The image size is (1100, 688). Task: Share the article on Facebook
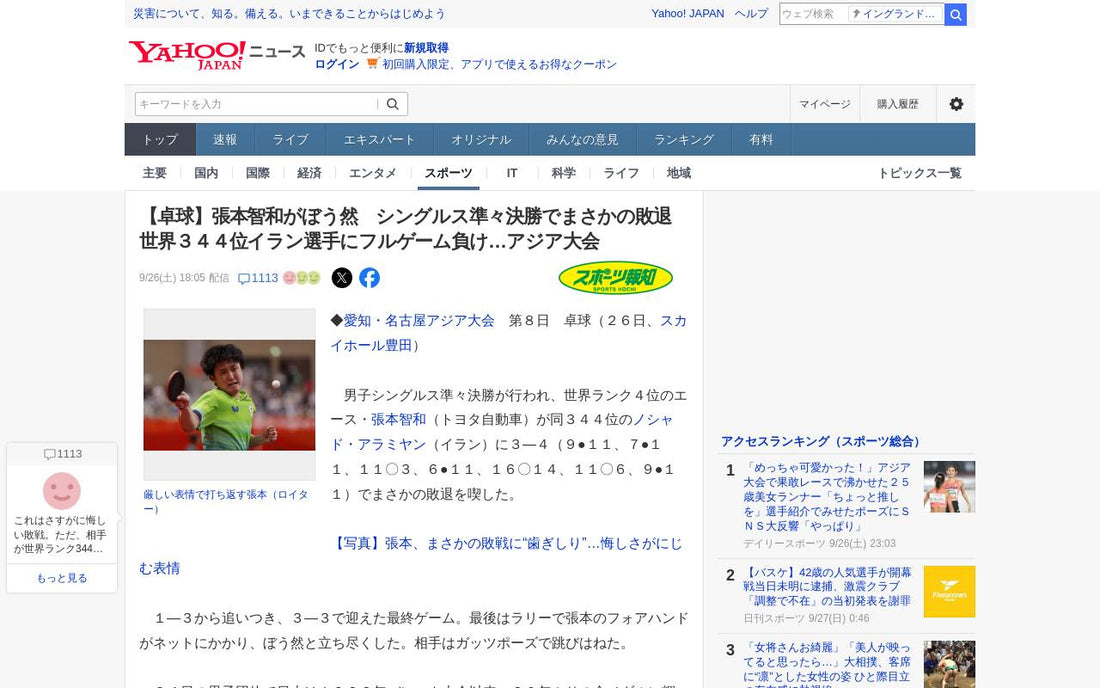pos(370,278)
